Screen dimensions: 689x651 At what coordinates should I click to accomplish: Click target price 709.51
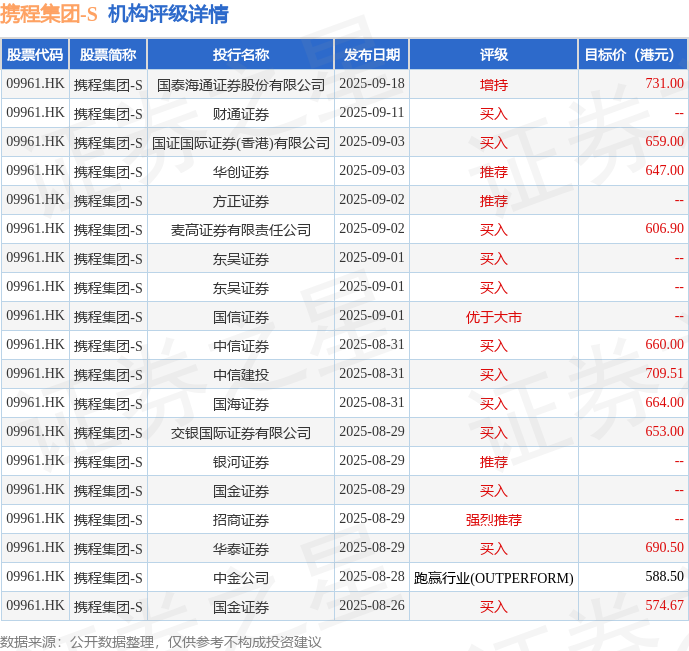pos(664,373)
